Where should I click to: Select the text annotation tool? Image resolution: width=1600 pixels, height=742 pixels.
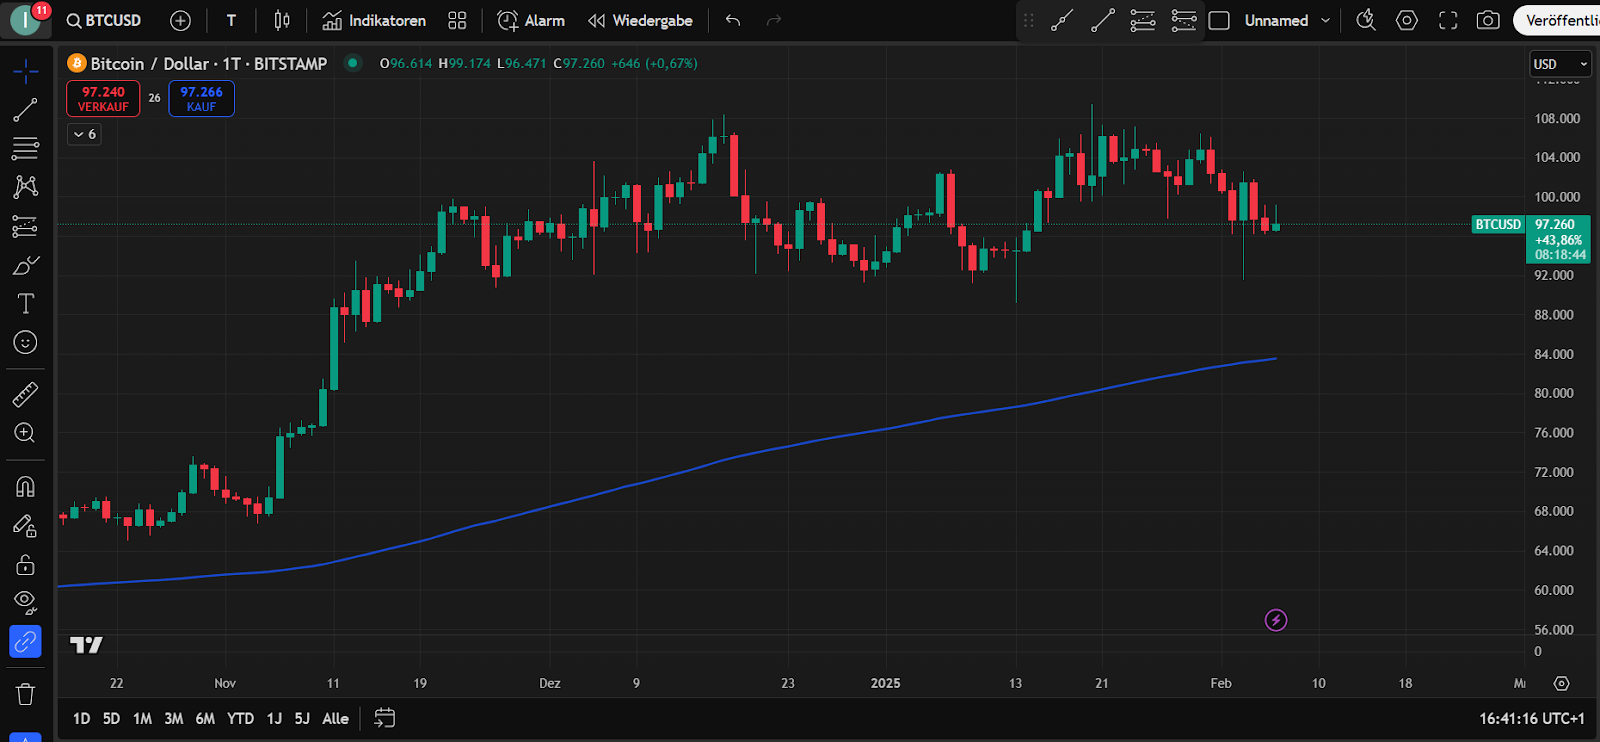click(x=26, y=304)
